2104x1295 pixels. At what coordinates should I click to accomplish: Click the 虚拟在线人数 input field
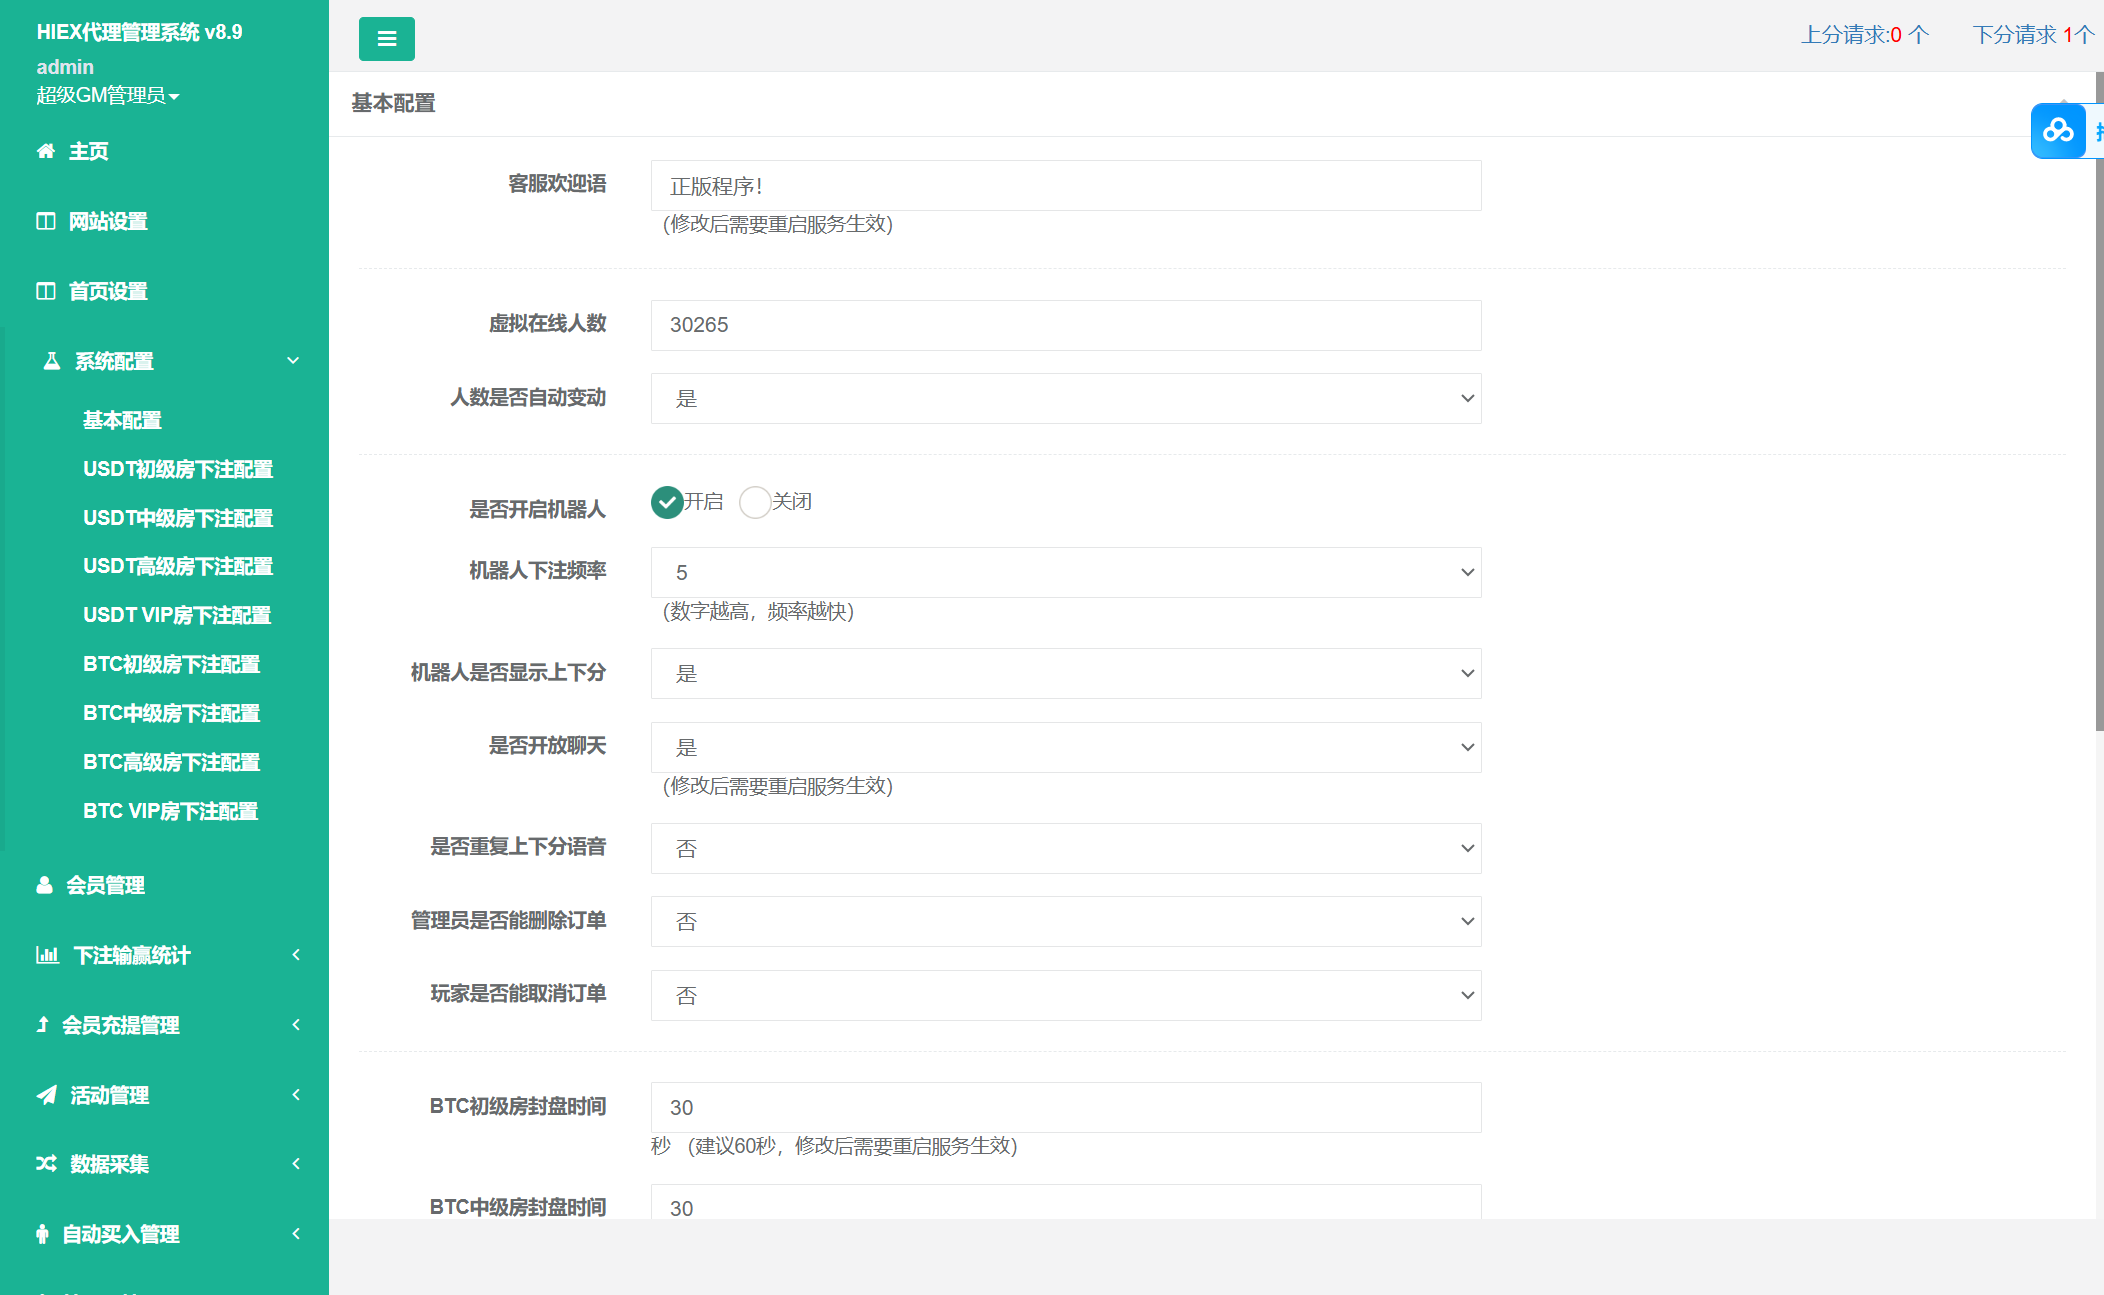(x=1065, y=325)
